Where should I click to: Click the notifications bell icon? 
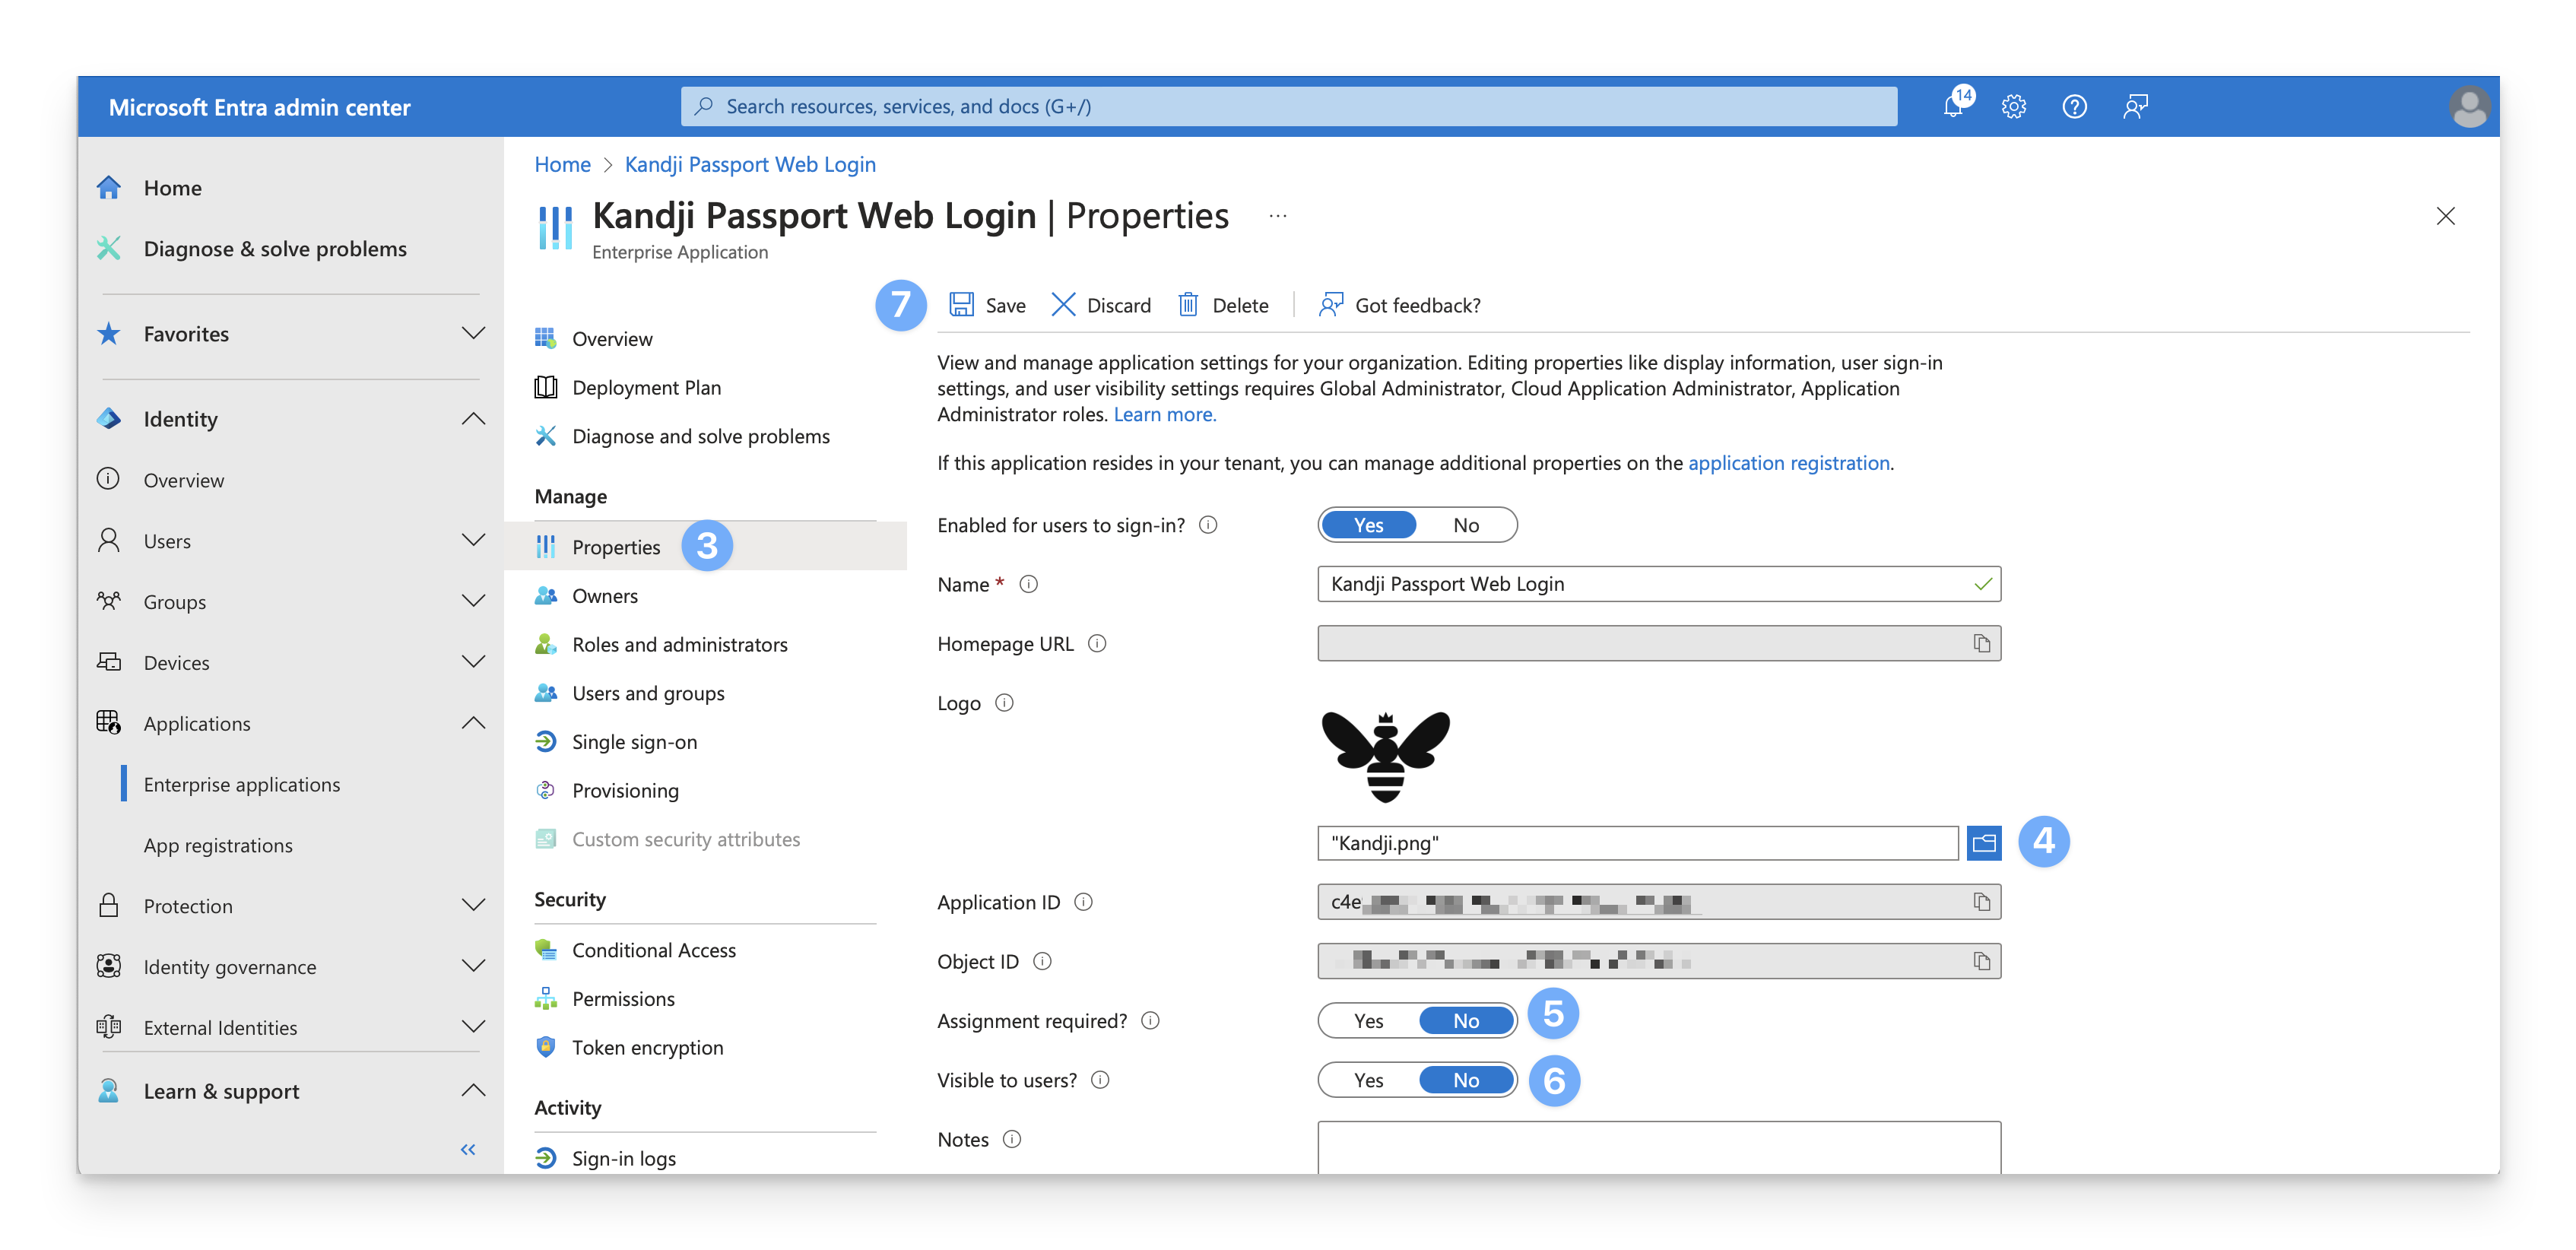pyautogui.click(x=1953, y=107)
